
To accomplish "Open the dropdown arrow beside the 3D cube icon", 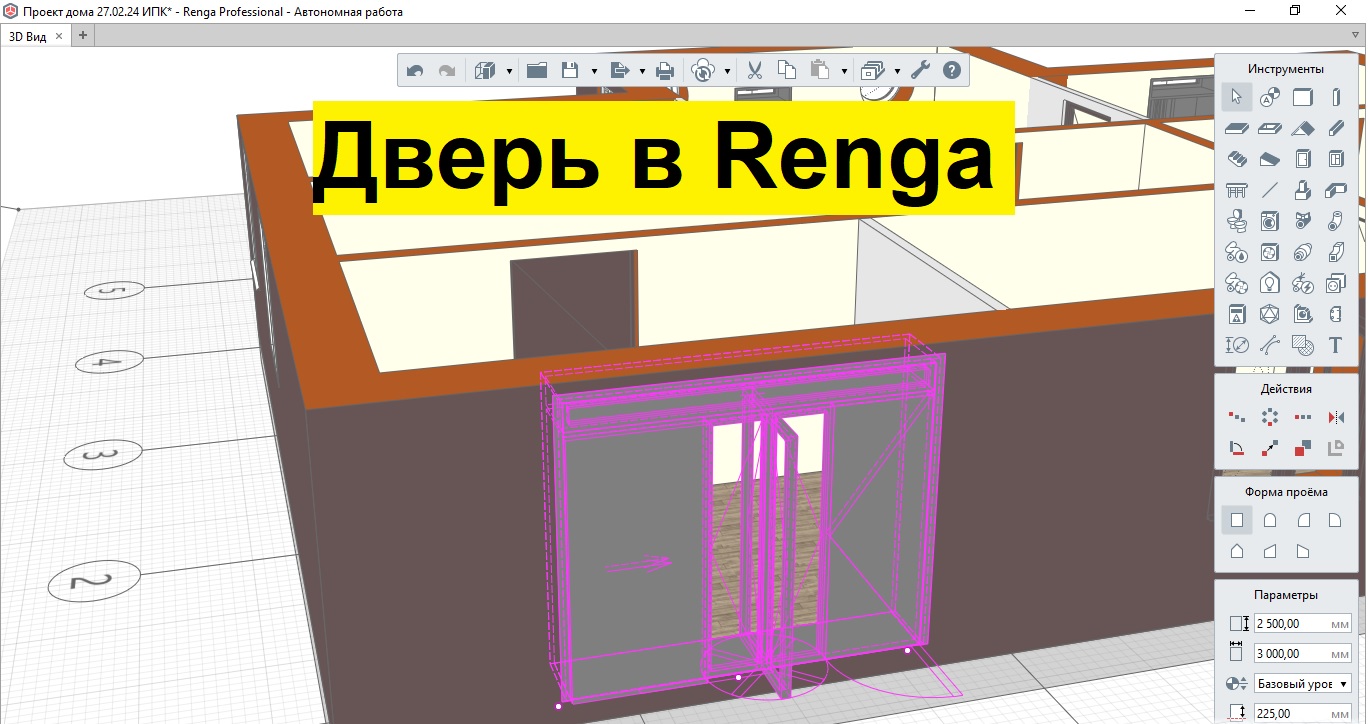I will 509,72.
